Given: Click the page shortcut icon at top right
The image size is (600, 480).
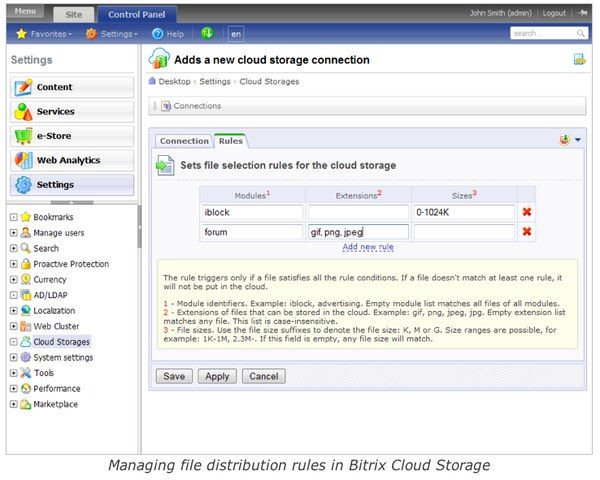Looking at the screenshot, I should 579,59.
